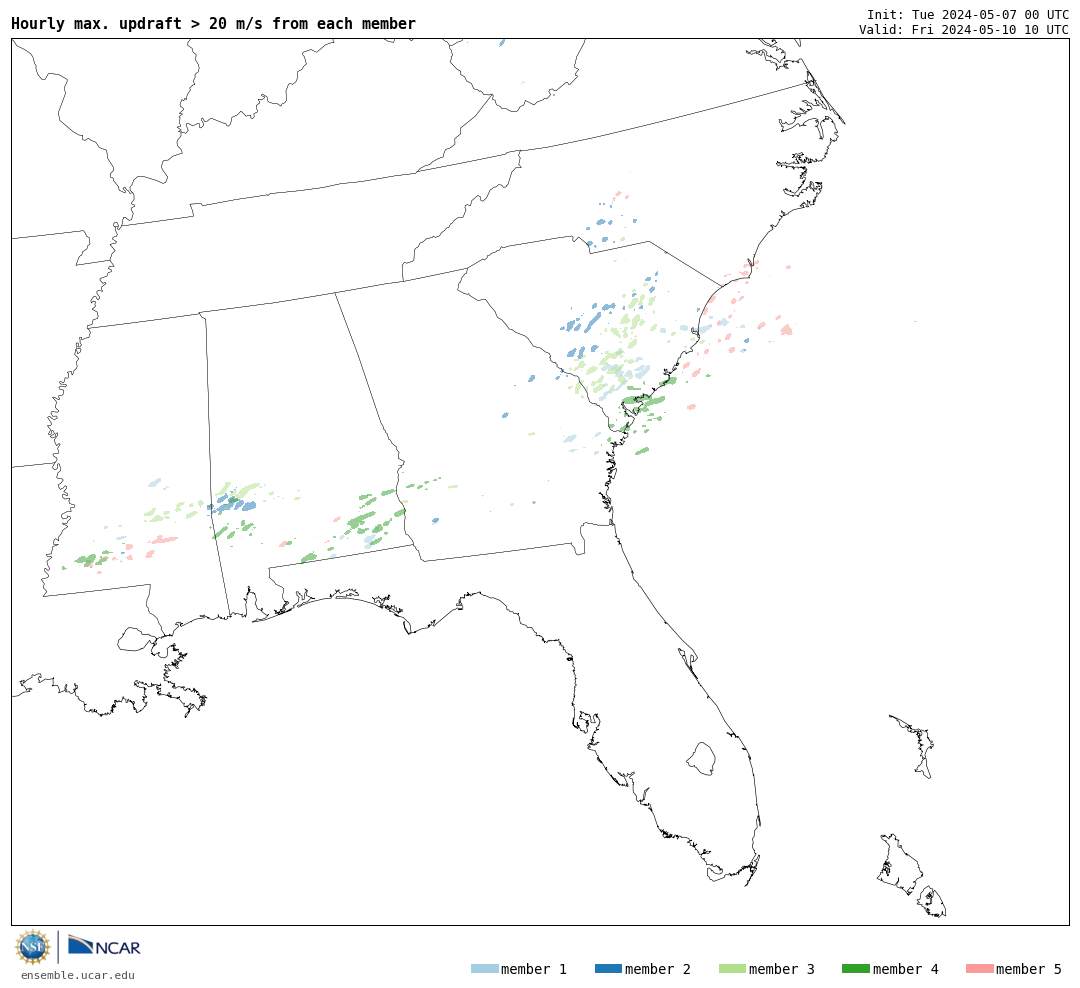The height and width of the screenshot is (988, 1080).
Task: Click the member 2 dark blue swatch
Action: point(608,968)
